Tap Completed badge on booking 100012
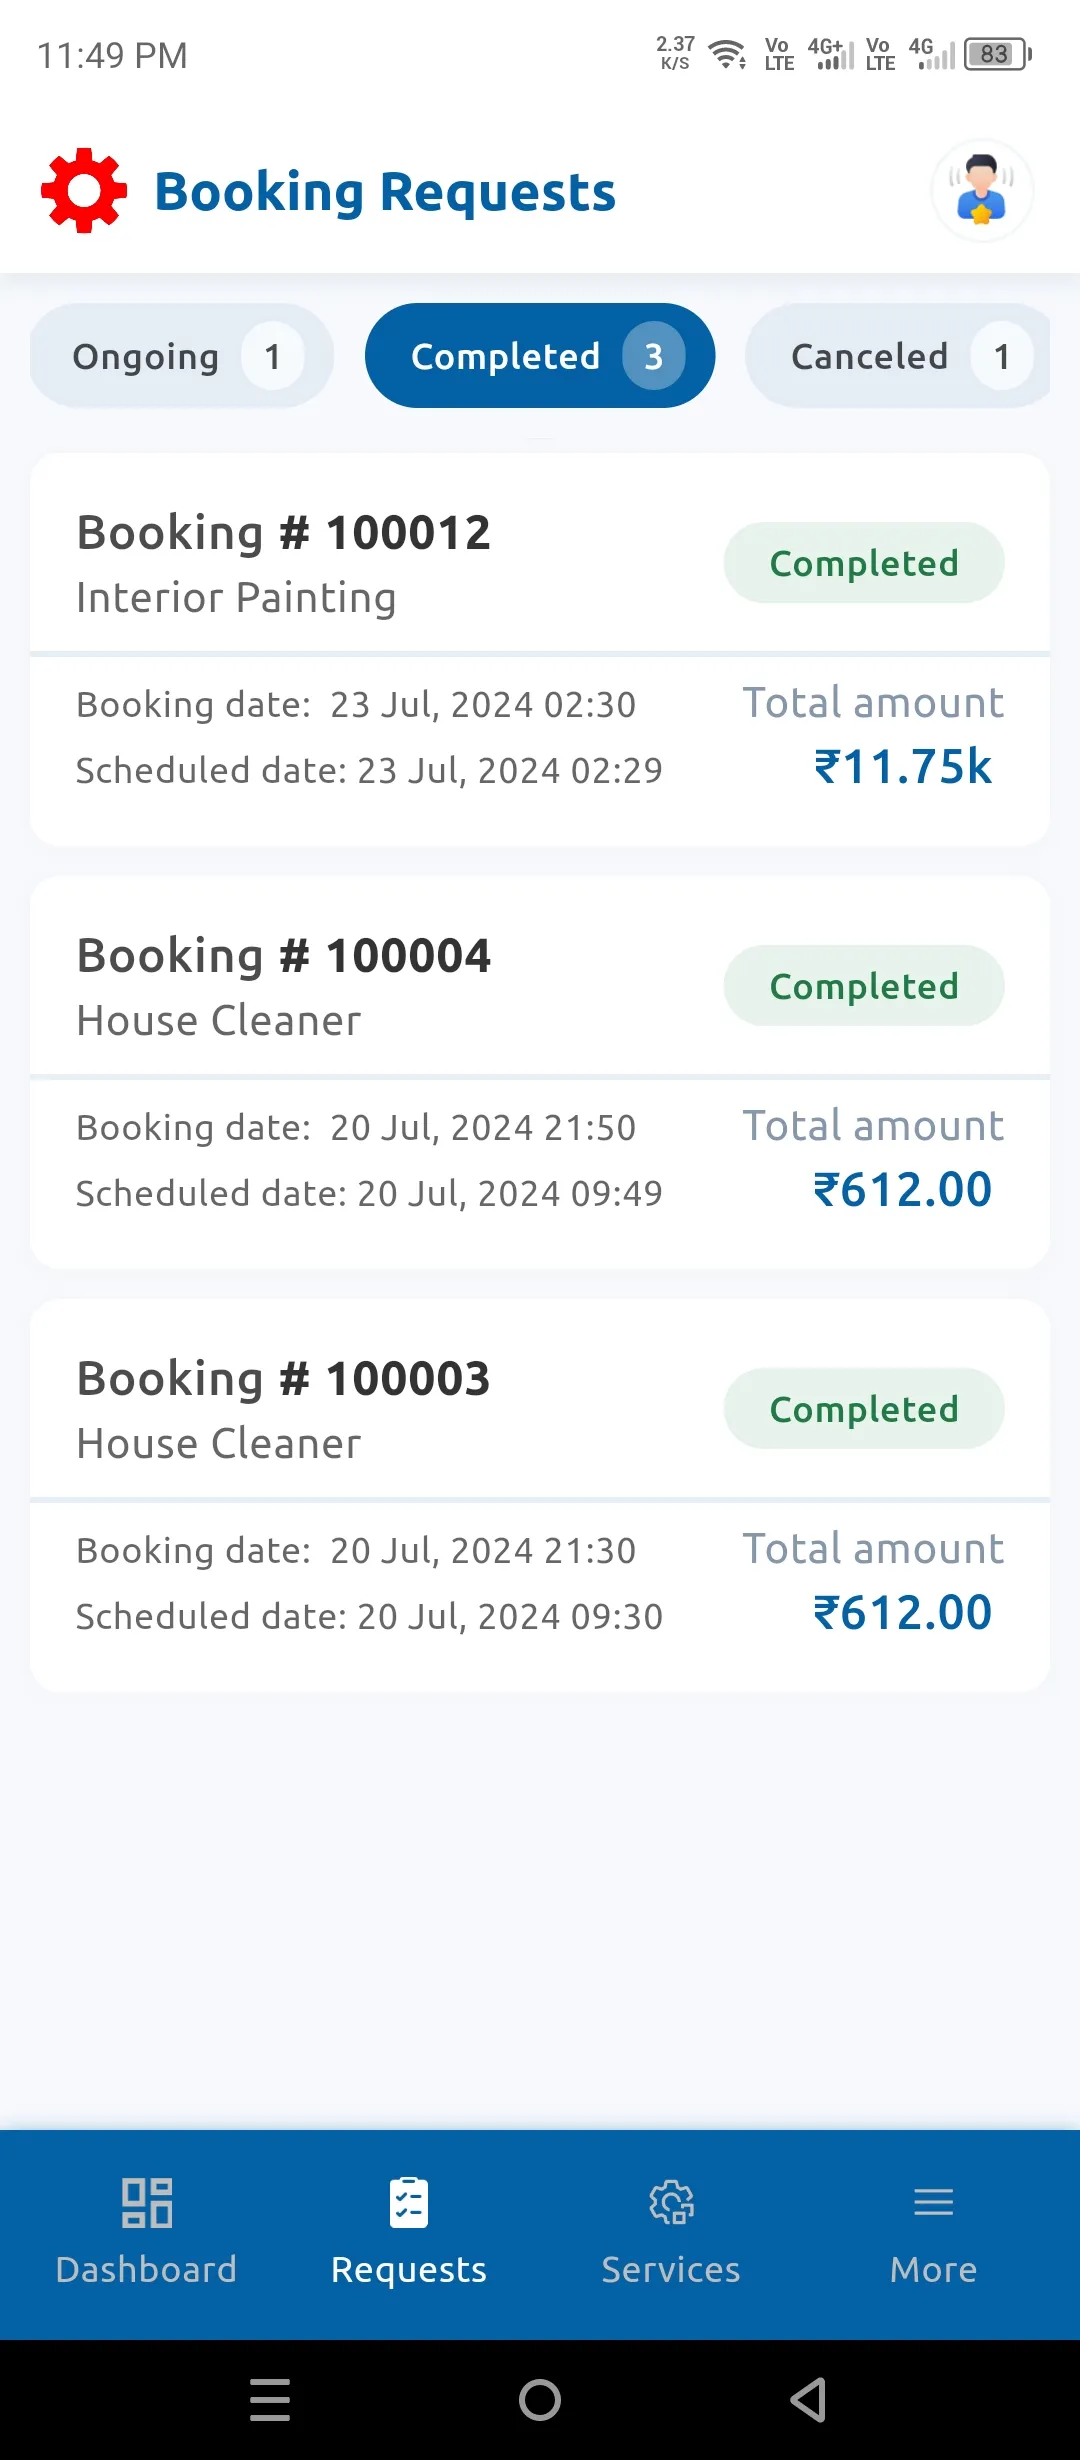 864,563
